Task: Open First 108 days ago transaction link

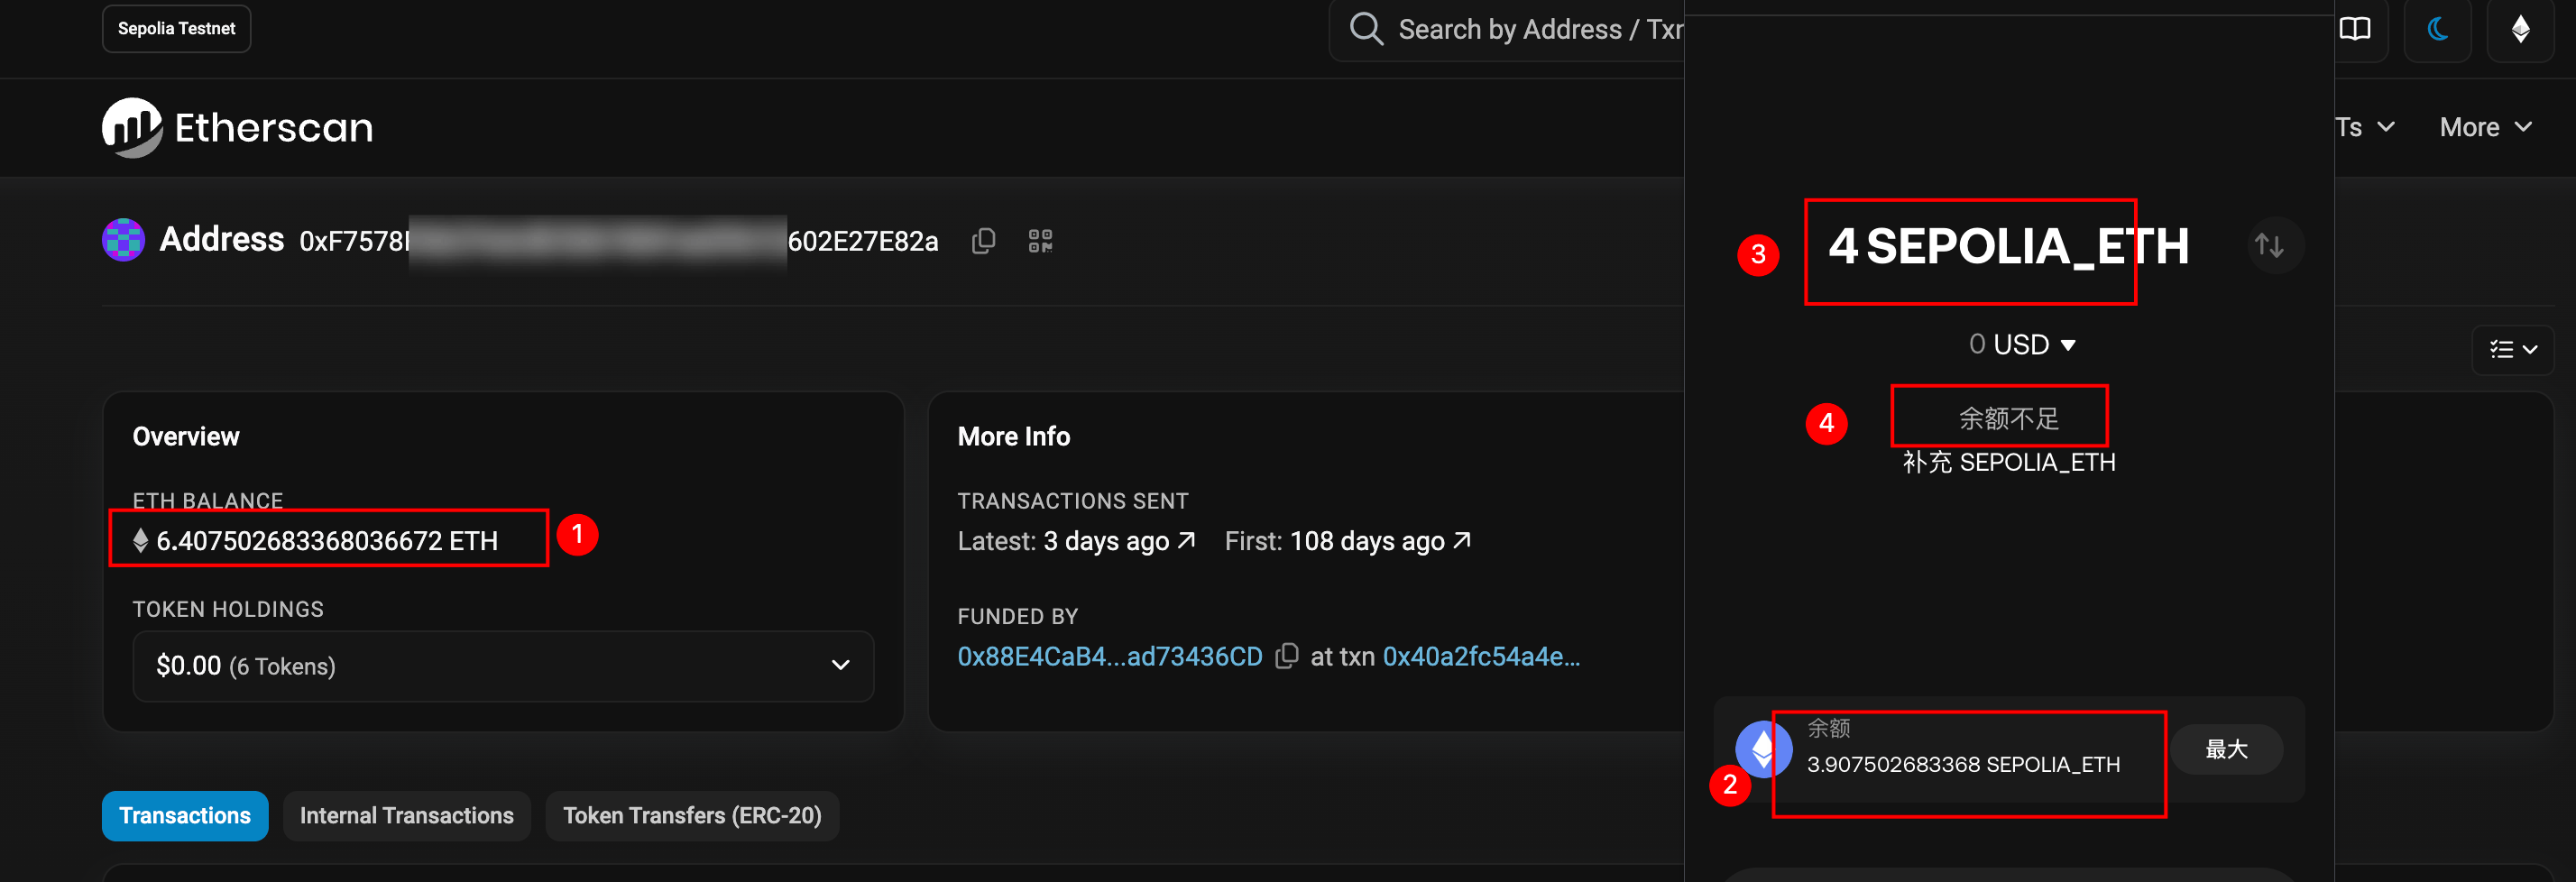Action: coord(1380,541)
